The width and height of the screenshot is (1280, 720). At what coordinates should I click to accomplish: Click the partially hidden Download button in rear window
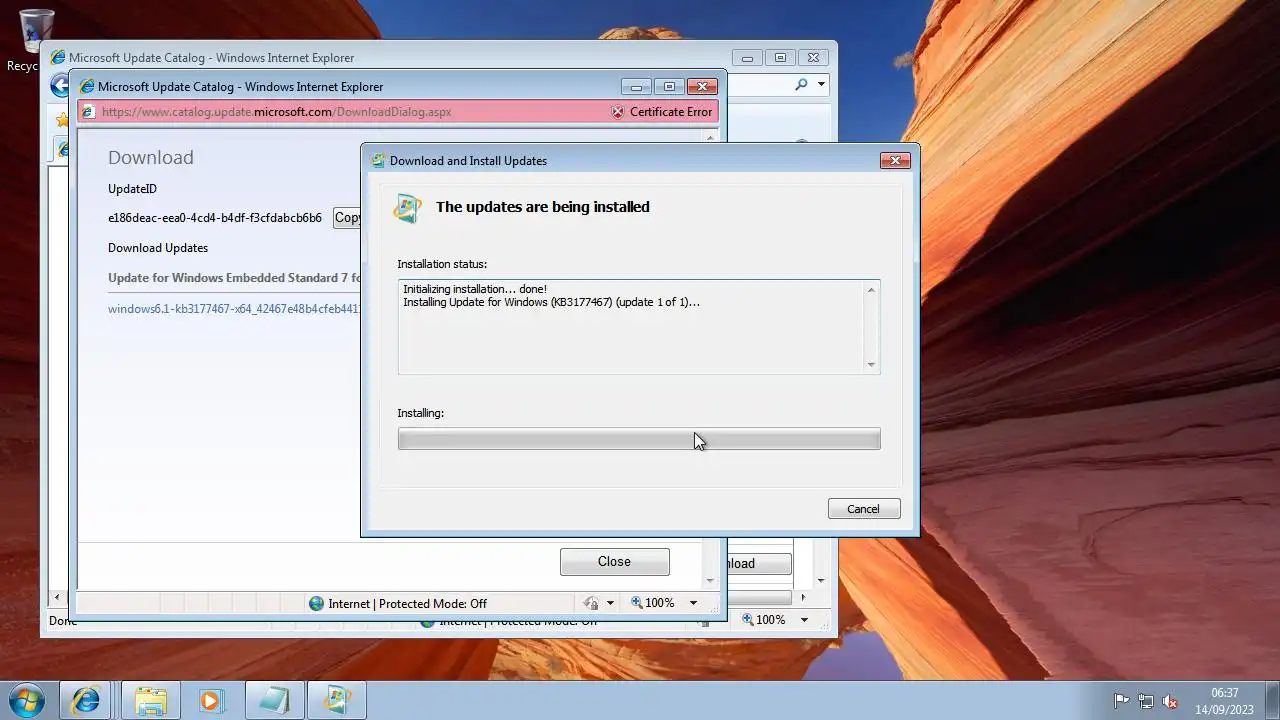pyautogui.click(x=758, y=563)
